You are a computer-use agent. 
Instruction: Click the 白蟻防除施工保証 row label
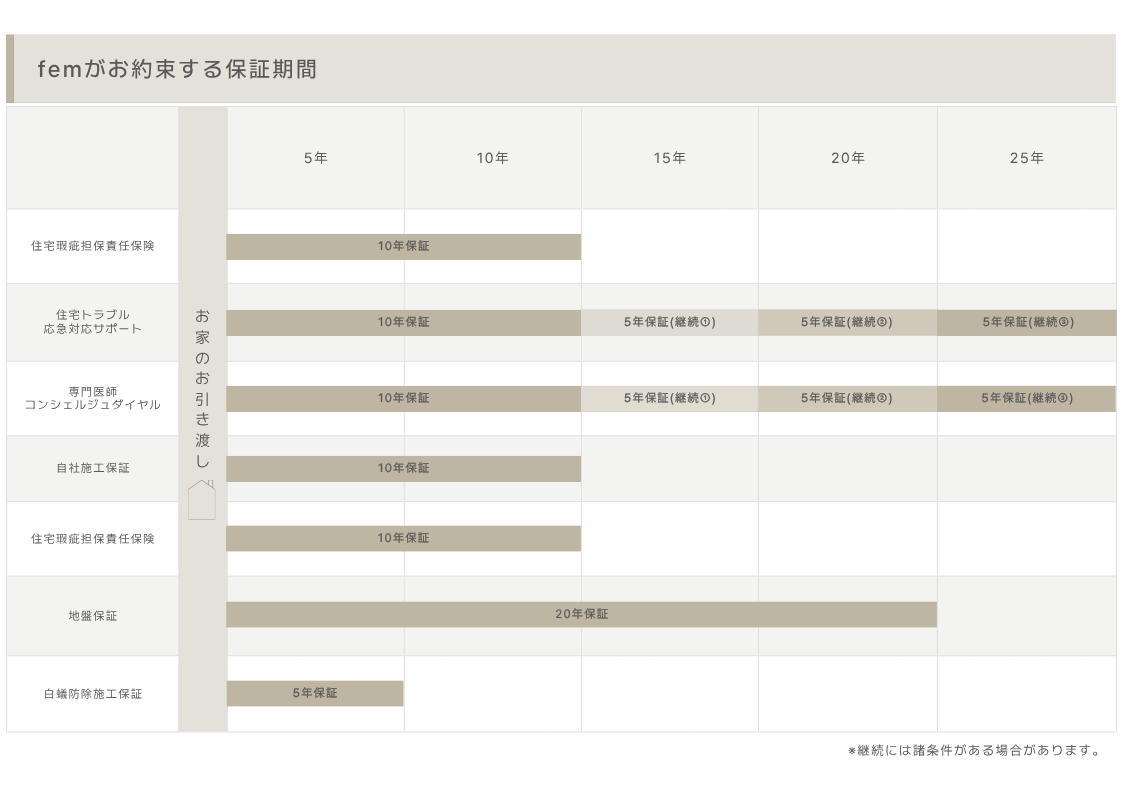(x=93, y=694)
